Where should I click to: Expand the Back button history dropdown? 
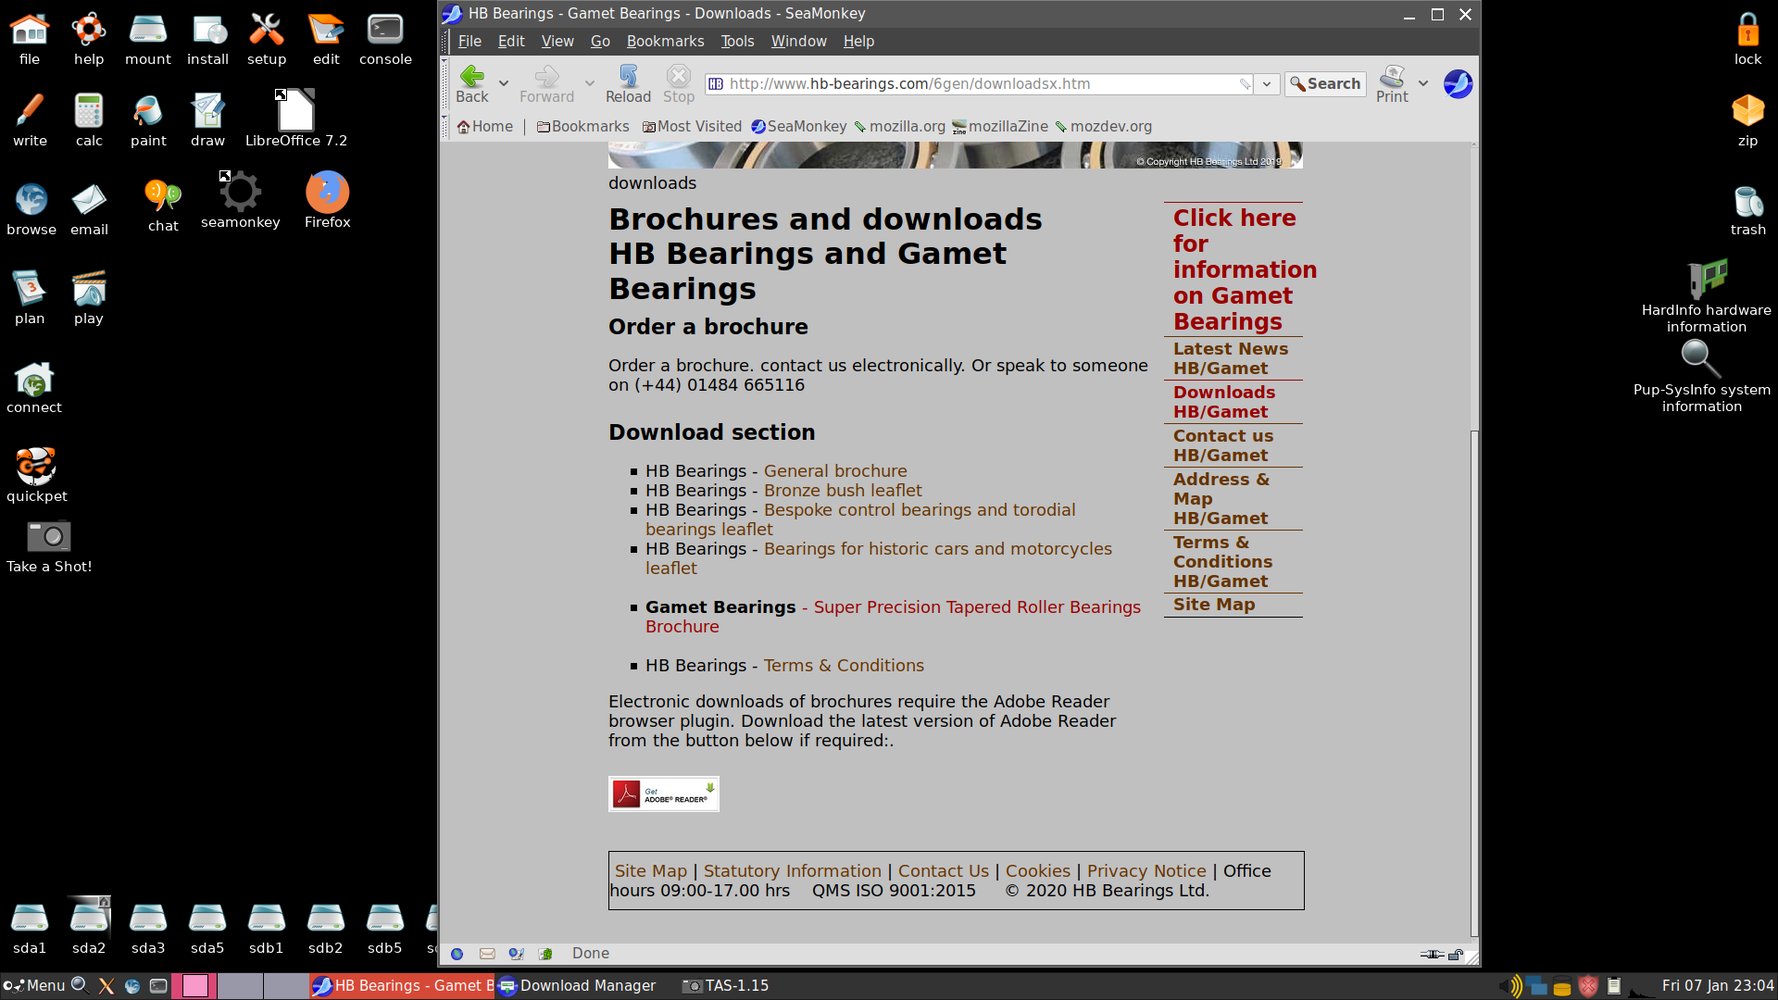tap(504, 84)
